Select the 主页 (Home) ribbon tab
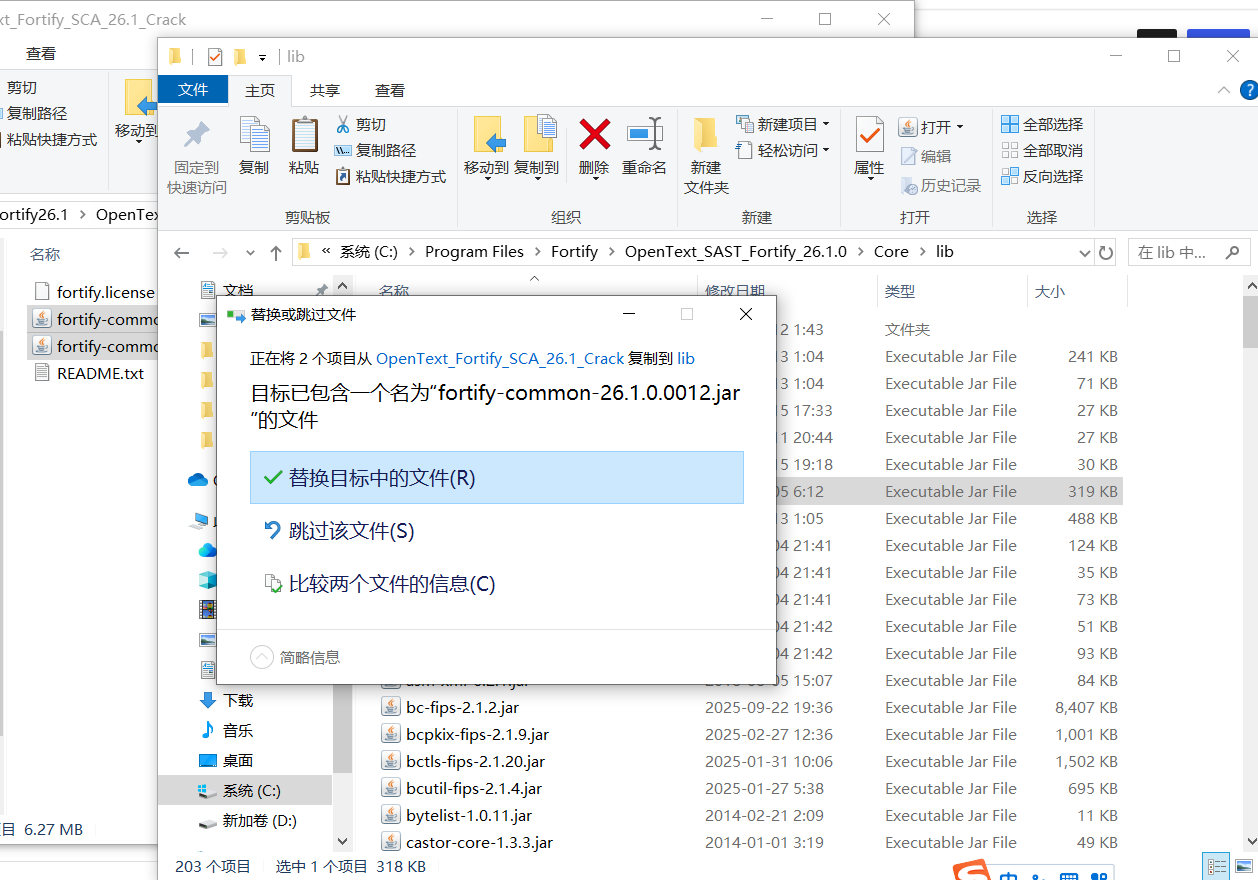1258x880 pixels. tap(260, 90)
